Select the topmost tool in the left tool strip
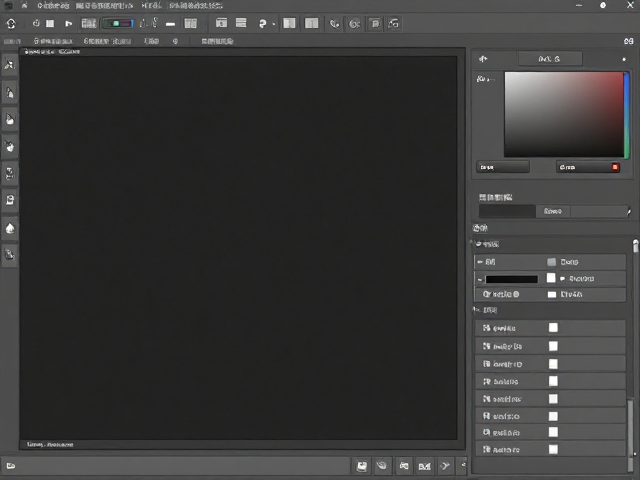The height and width of the screenshot is (480, 640). (9, 64)
